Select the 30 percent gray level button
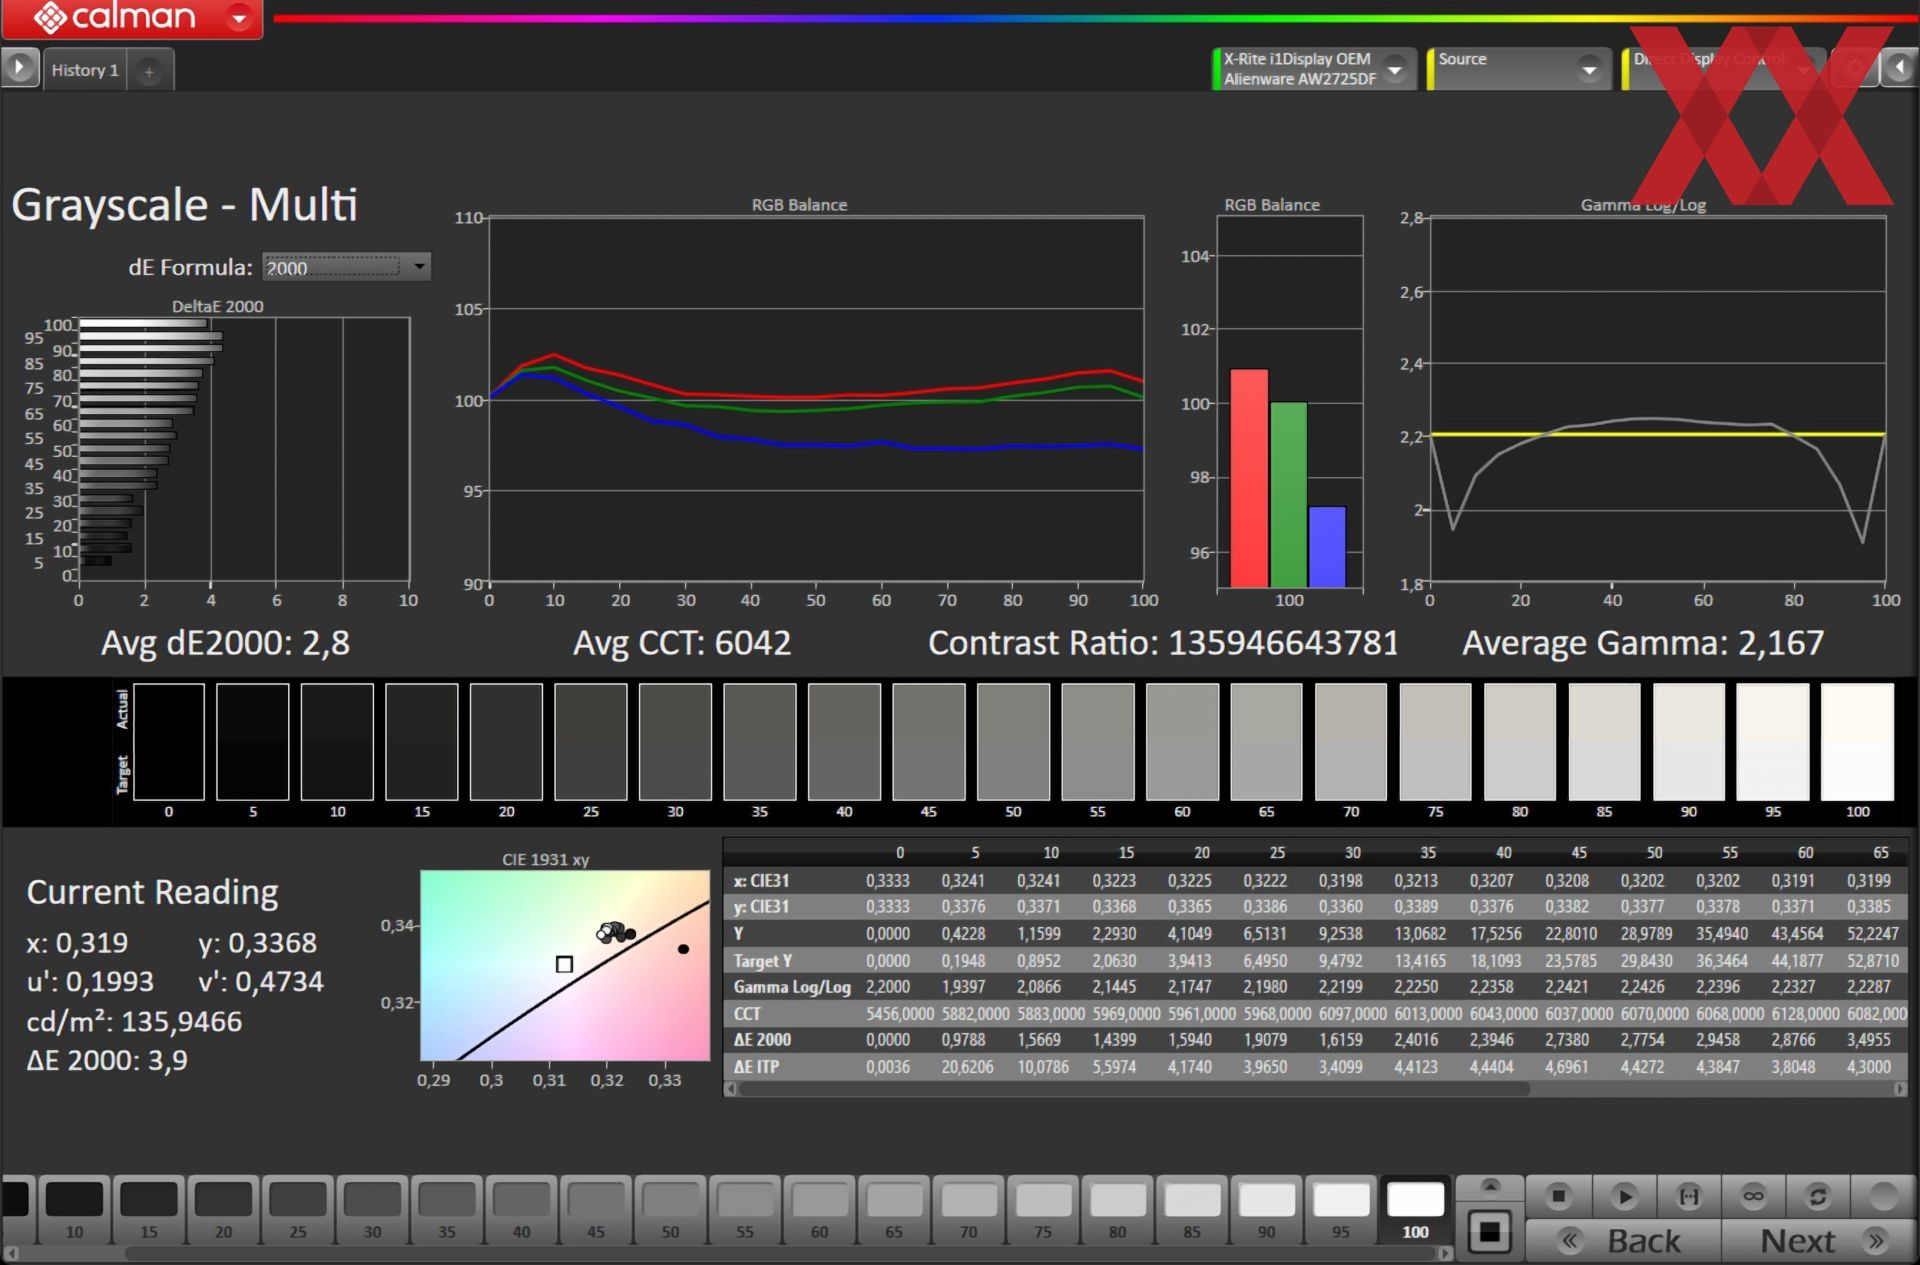Image resolution: width=1920 pixels, height=1265 pixels. pos(373,1210)
